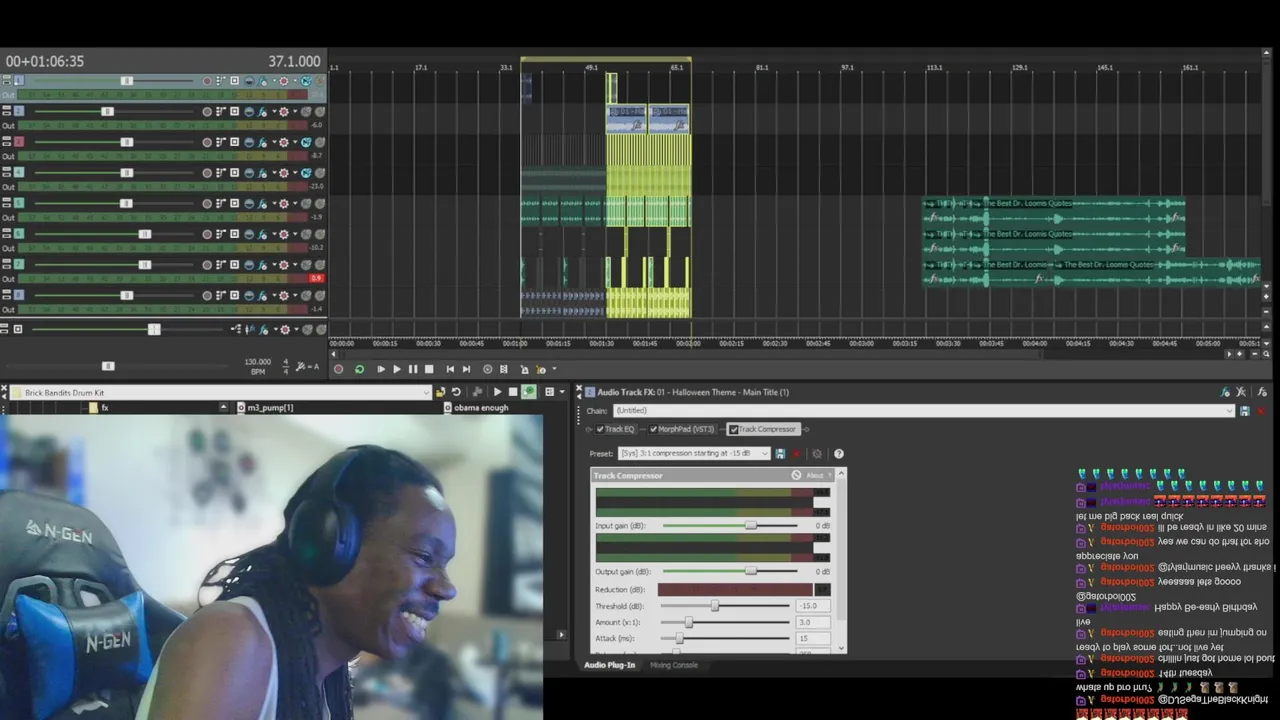Save the FX chain preset
Image resolution: width=1280 pixels, height=720 pixels.
click(x=1244, y=410)
